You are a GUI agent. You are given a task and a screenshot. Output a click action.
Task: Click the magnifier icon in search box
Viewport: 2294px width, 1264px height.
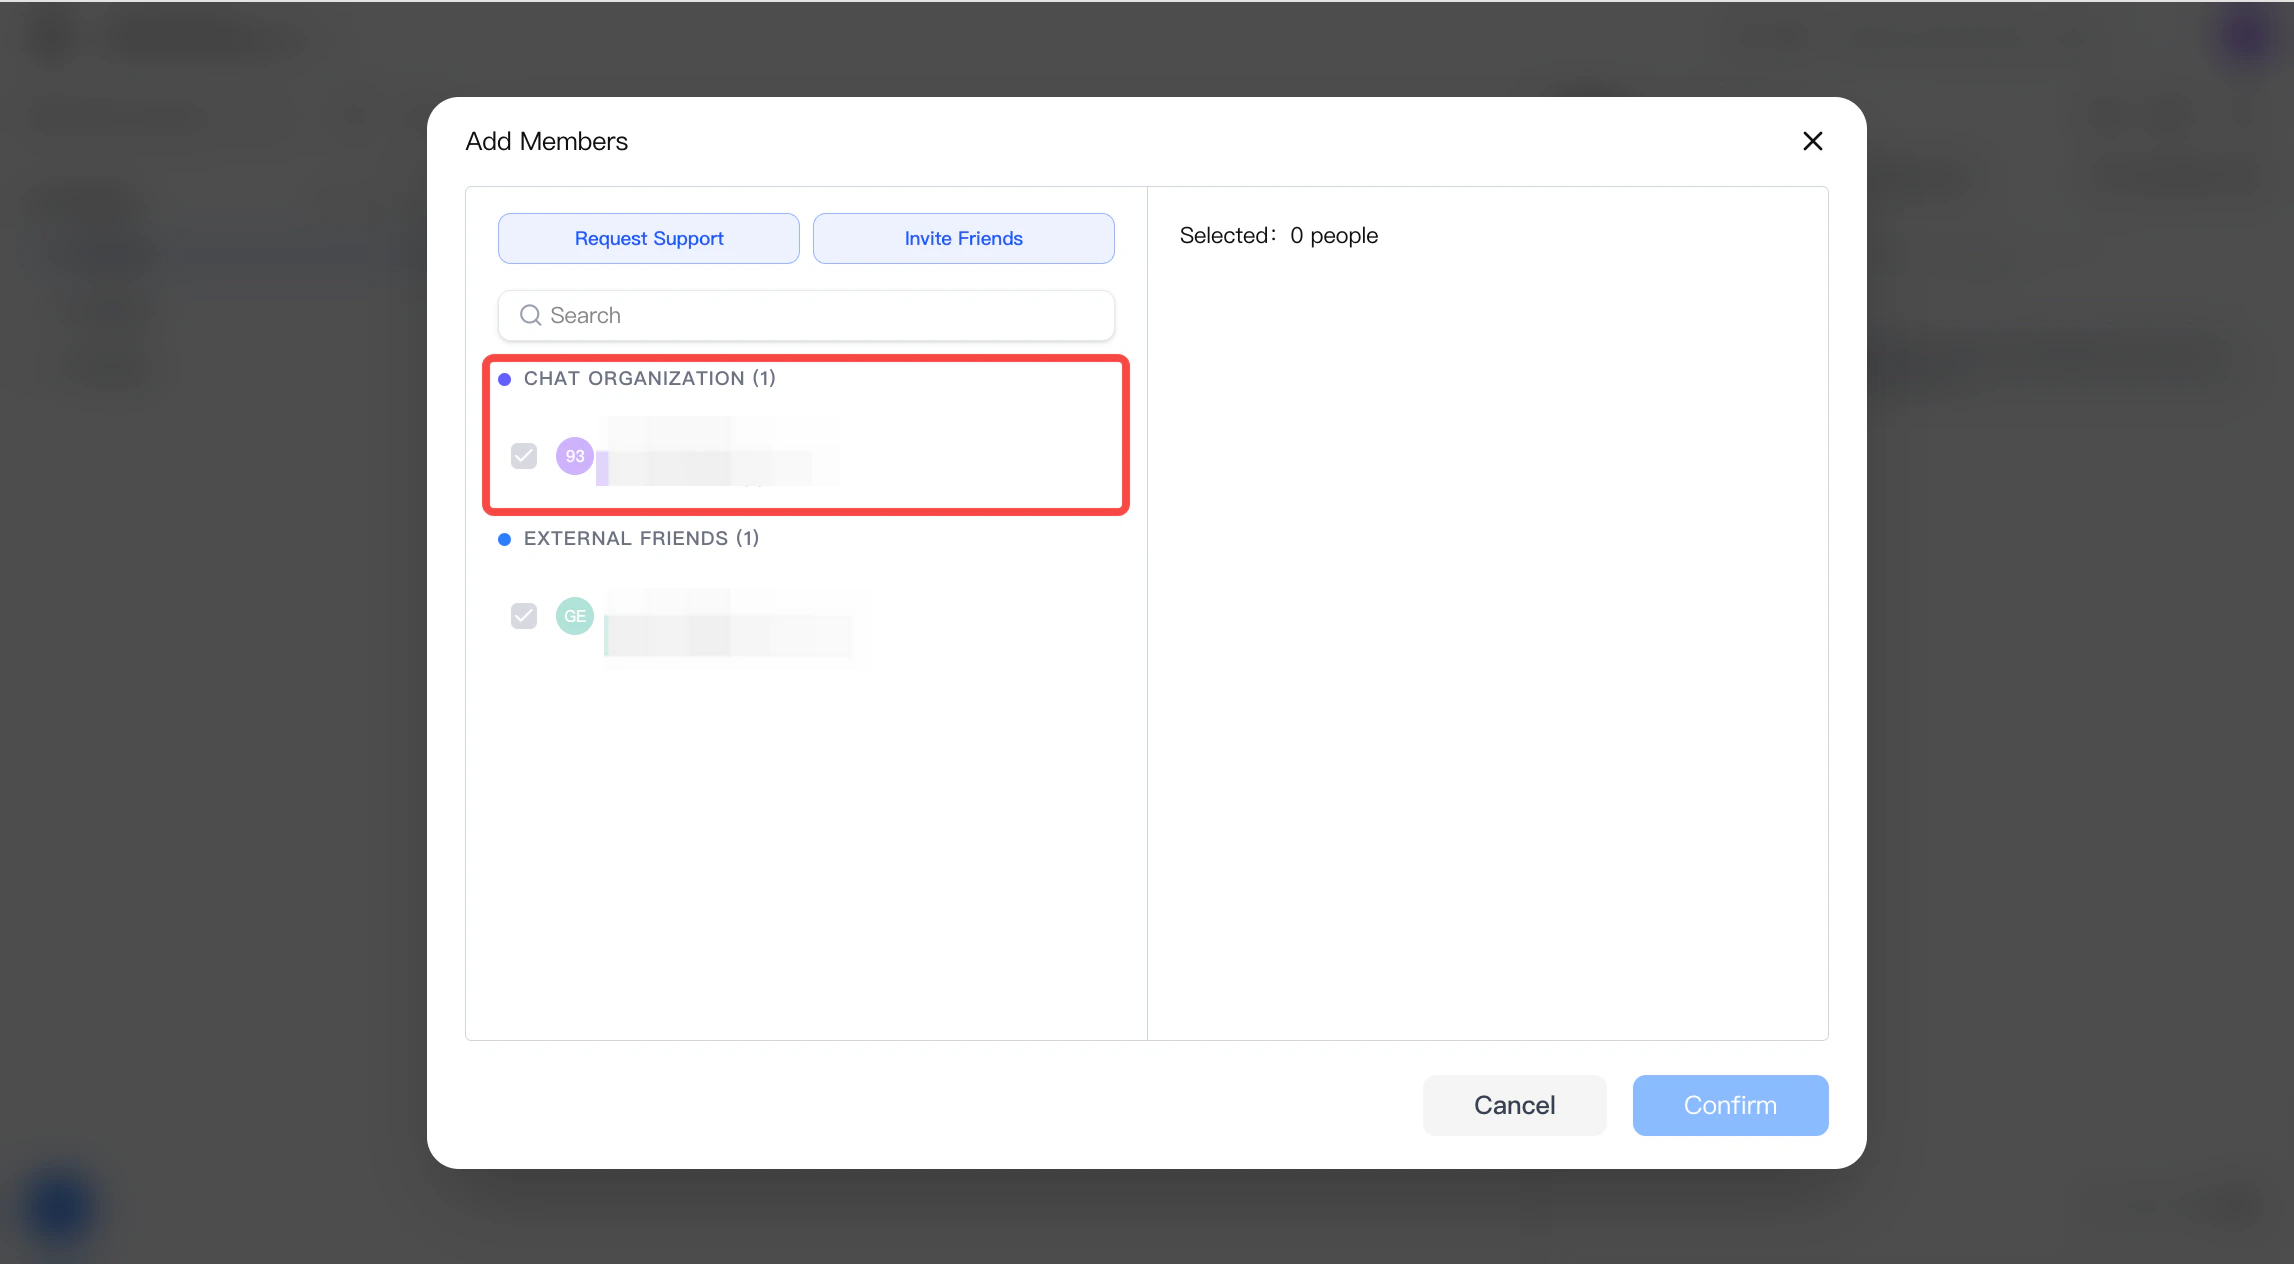[530, 315]
